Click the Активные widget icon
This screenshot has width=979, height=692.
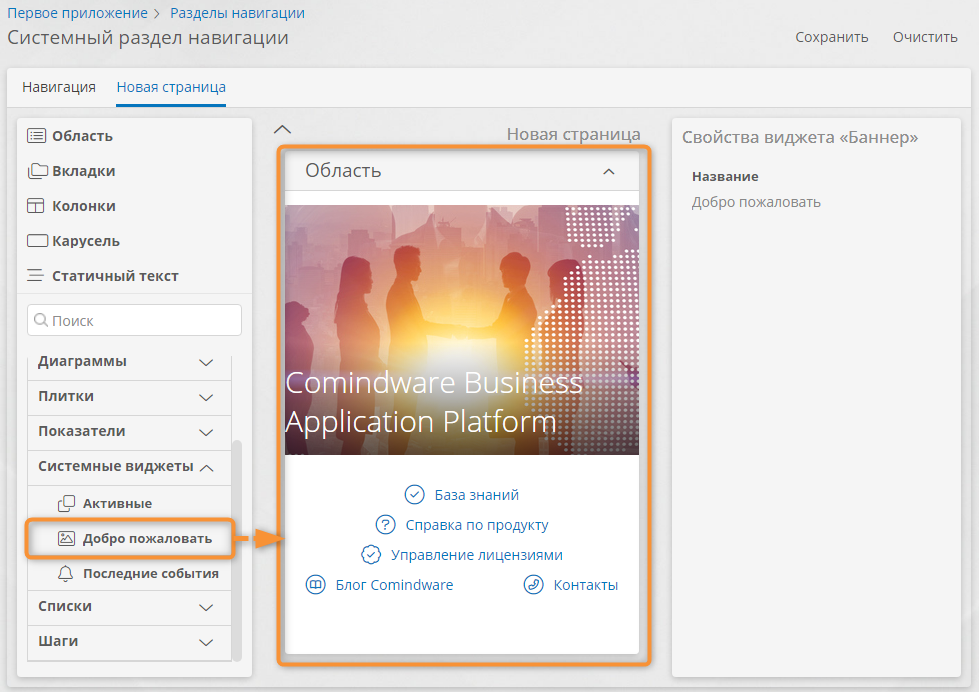(67, 503)
